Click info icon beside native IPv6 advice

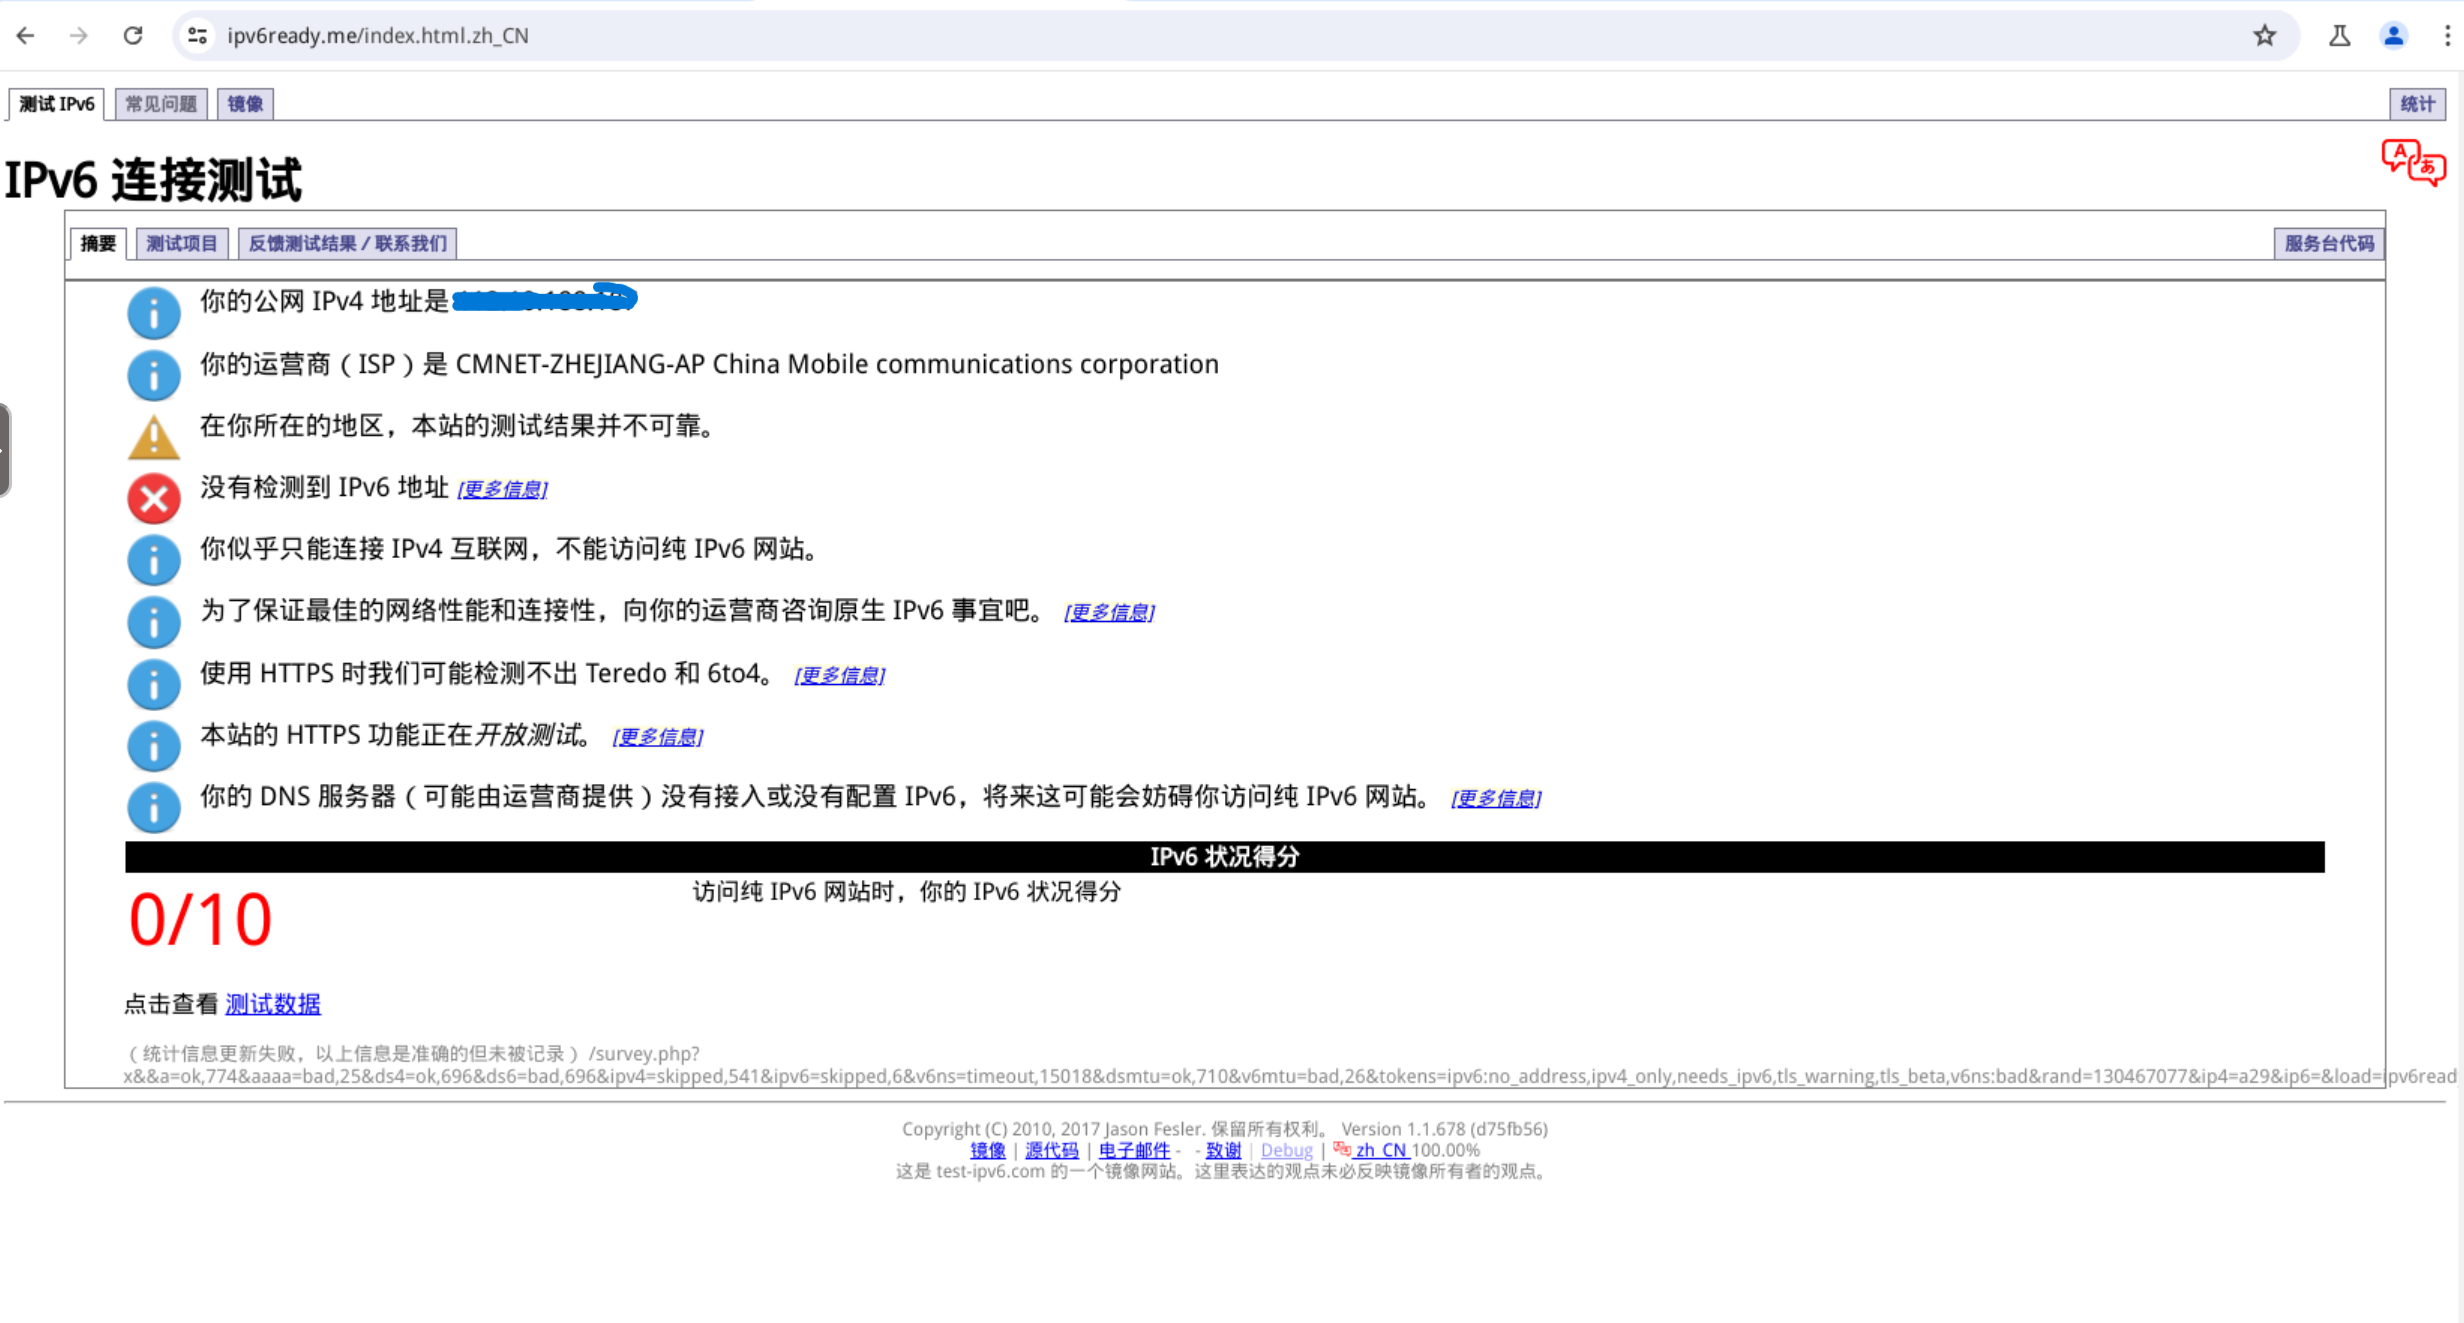[x=154, y=622]
